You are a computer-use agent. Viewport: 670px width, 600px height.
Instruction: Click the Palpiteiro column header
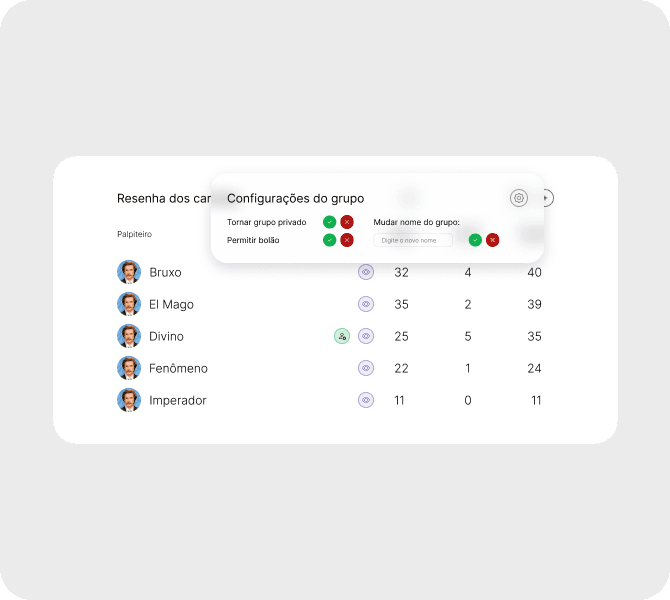(135, 234)
